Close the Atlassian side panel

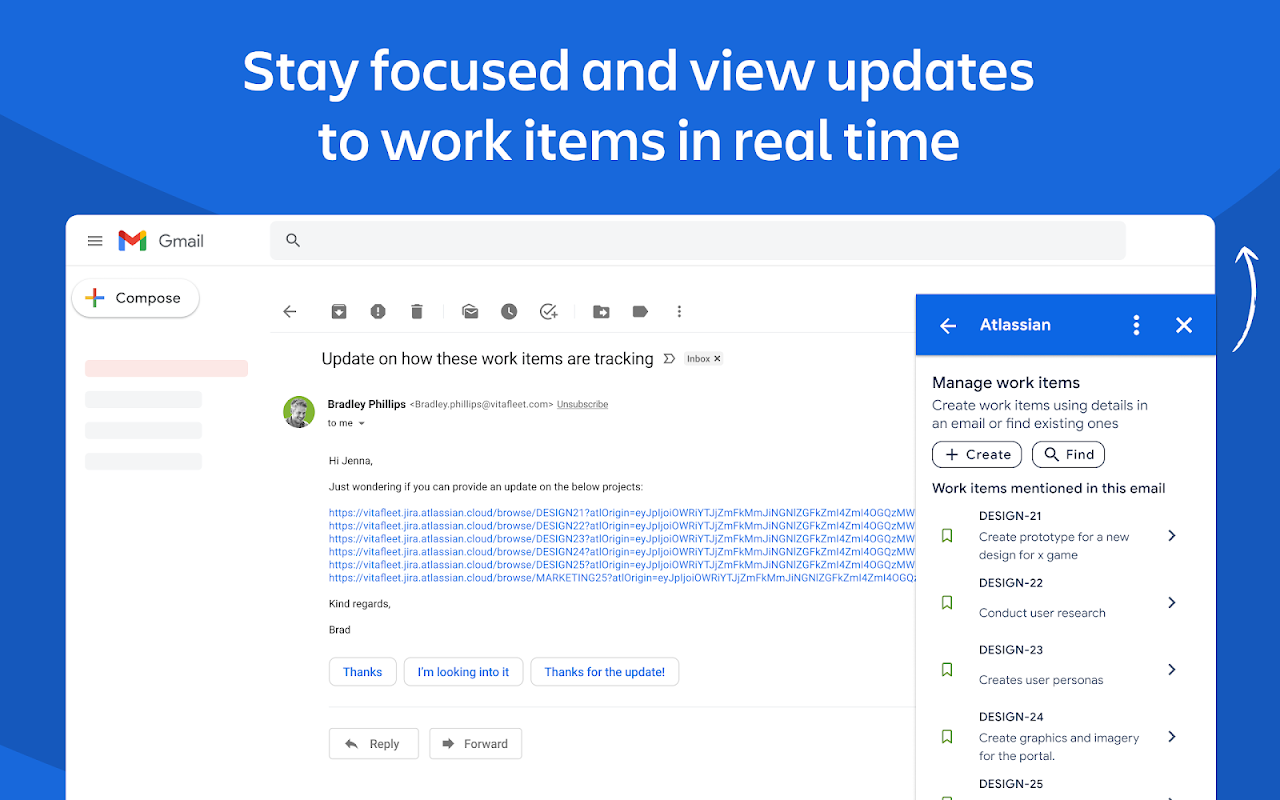(x=1184, y=325)
